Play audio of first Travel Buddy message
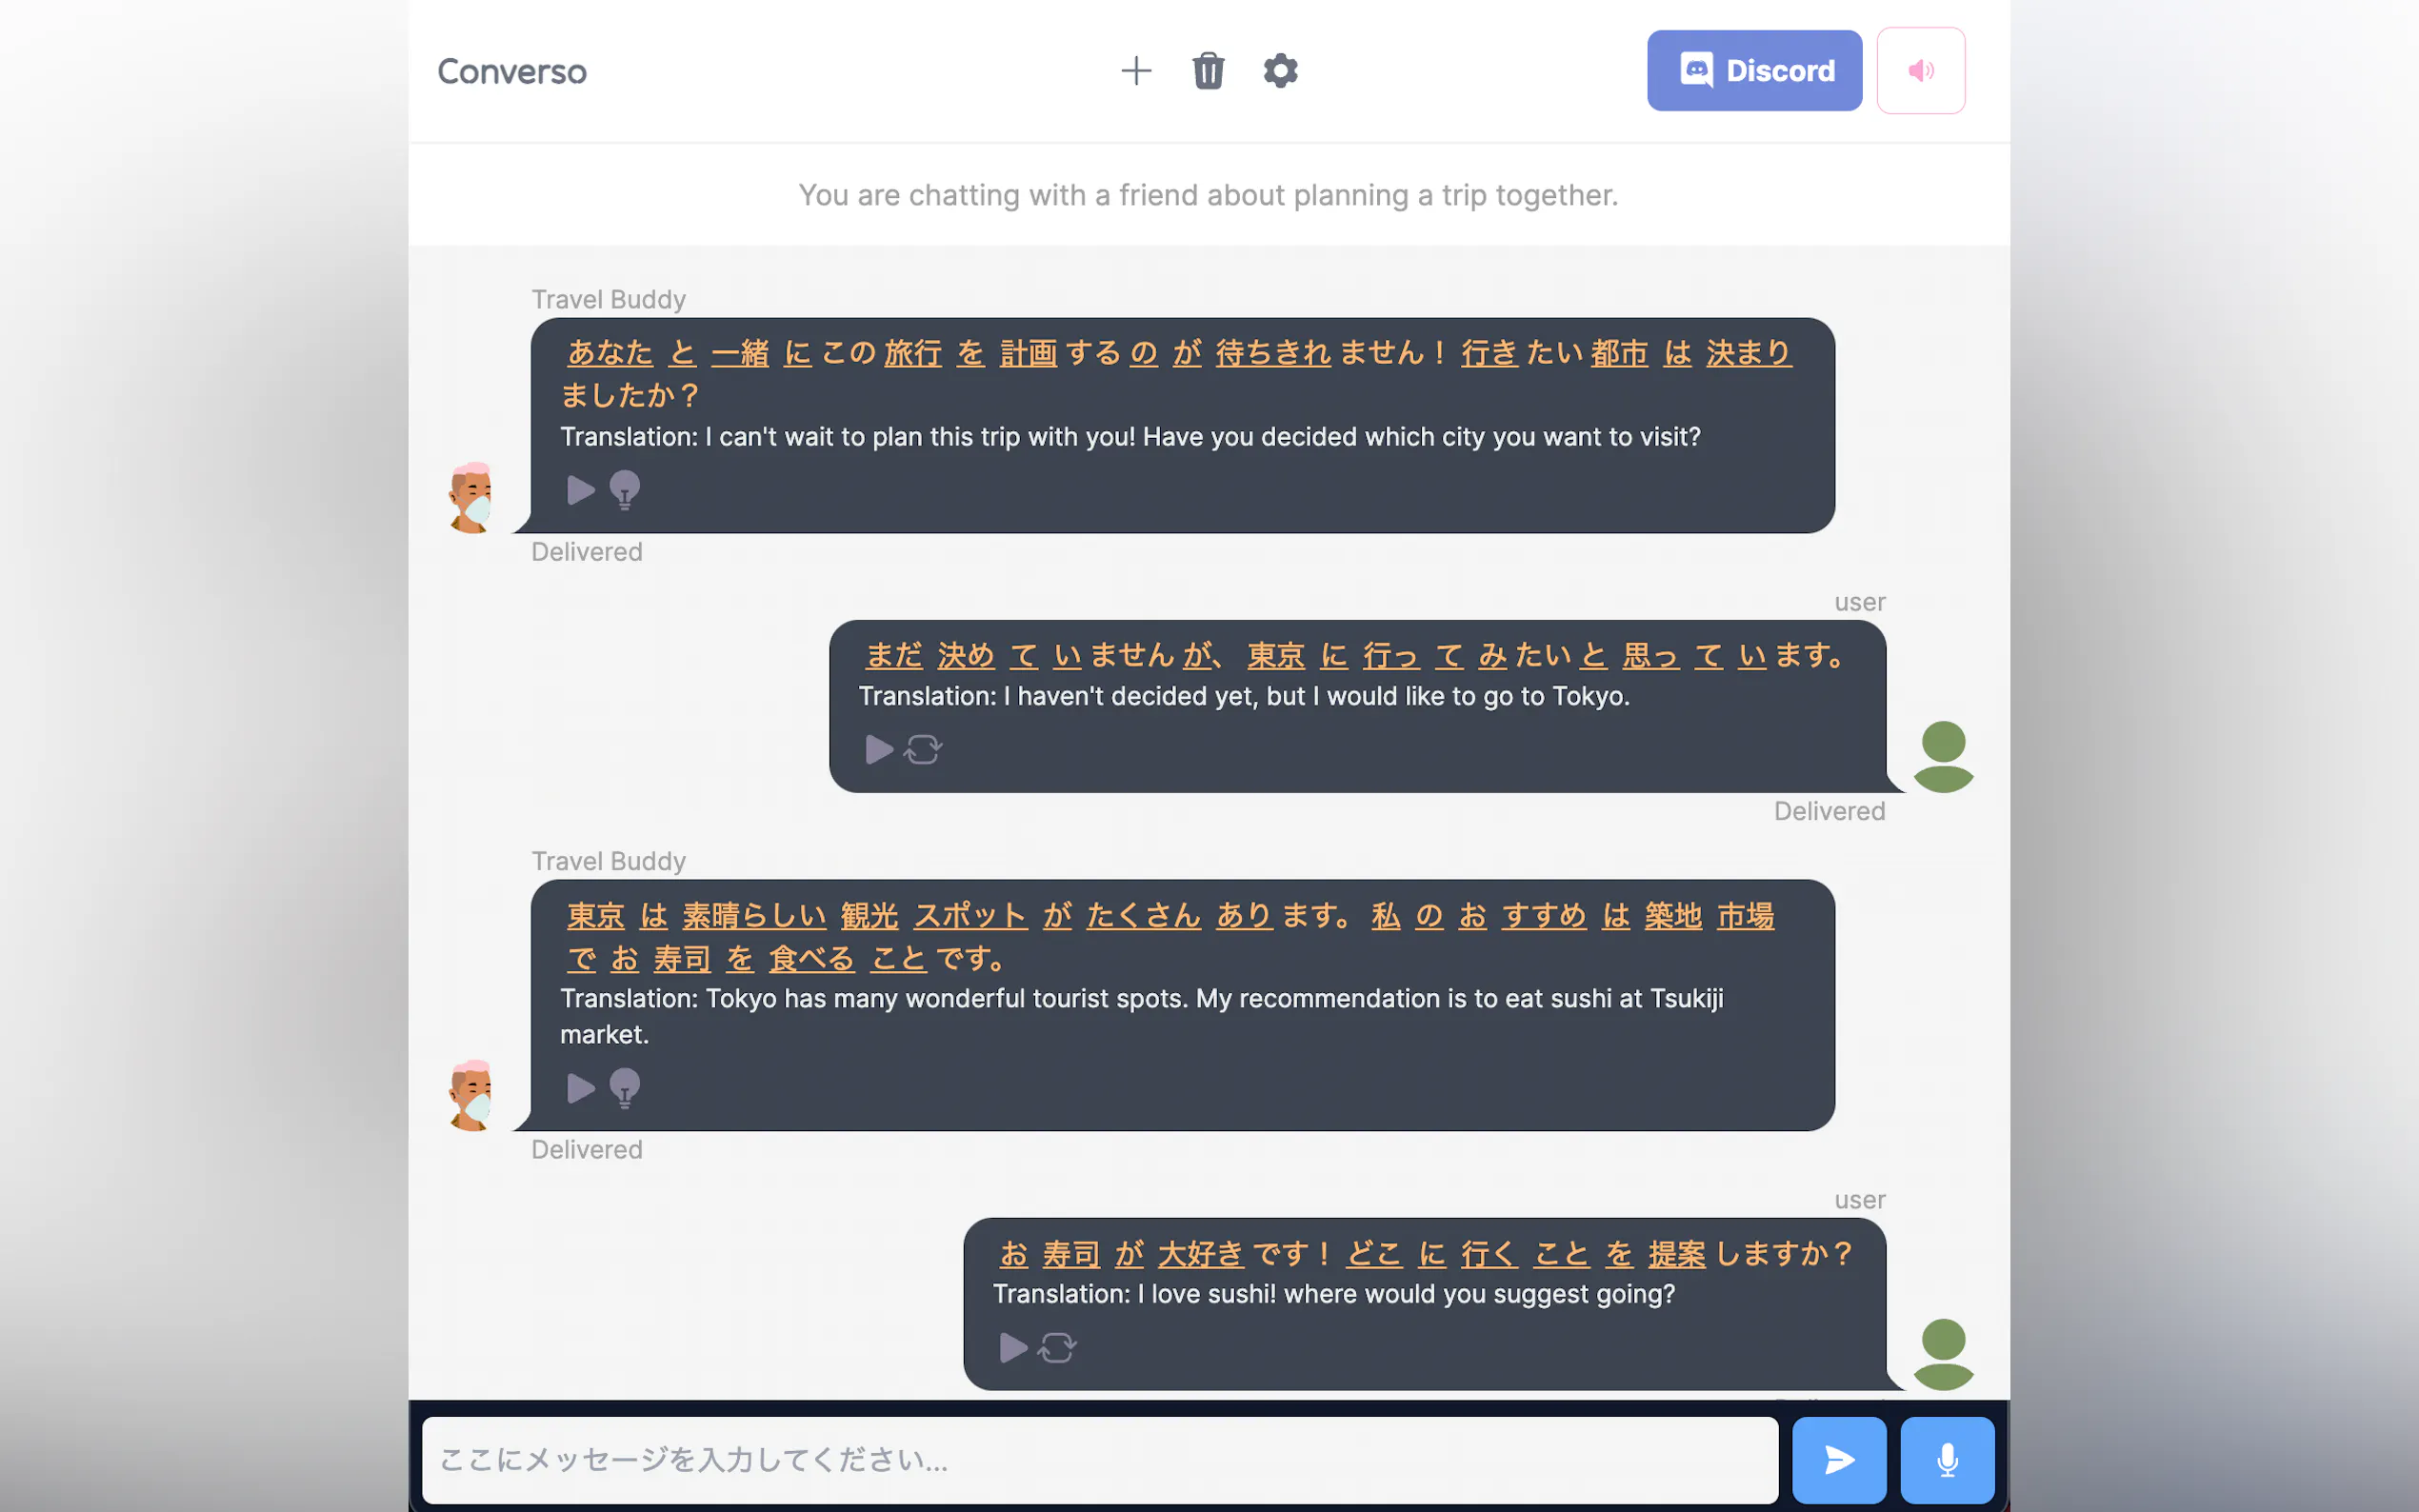This screenshot has height=1512, width=2419. [580, 490]
